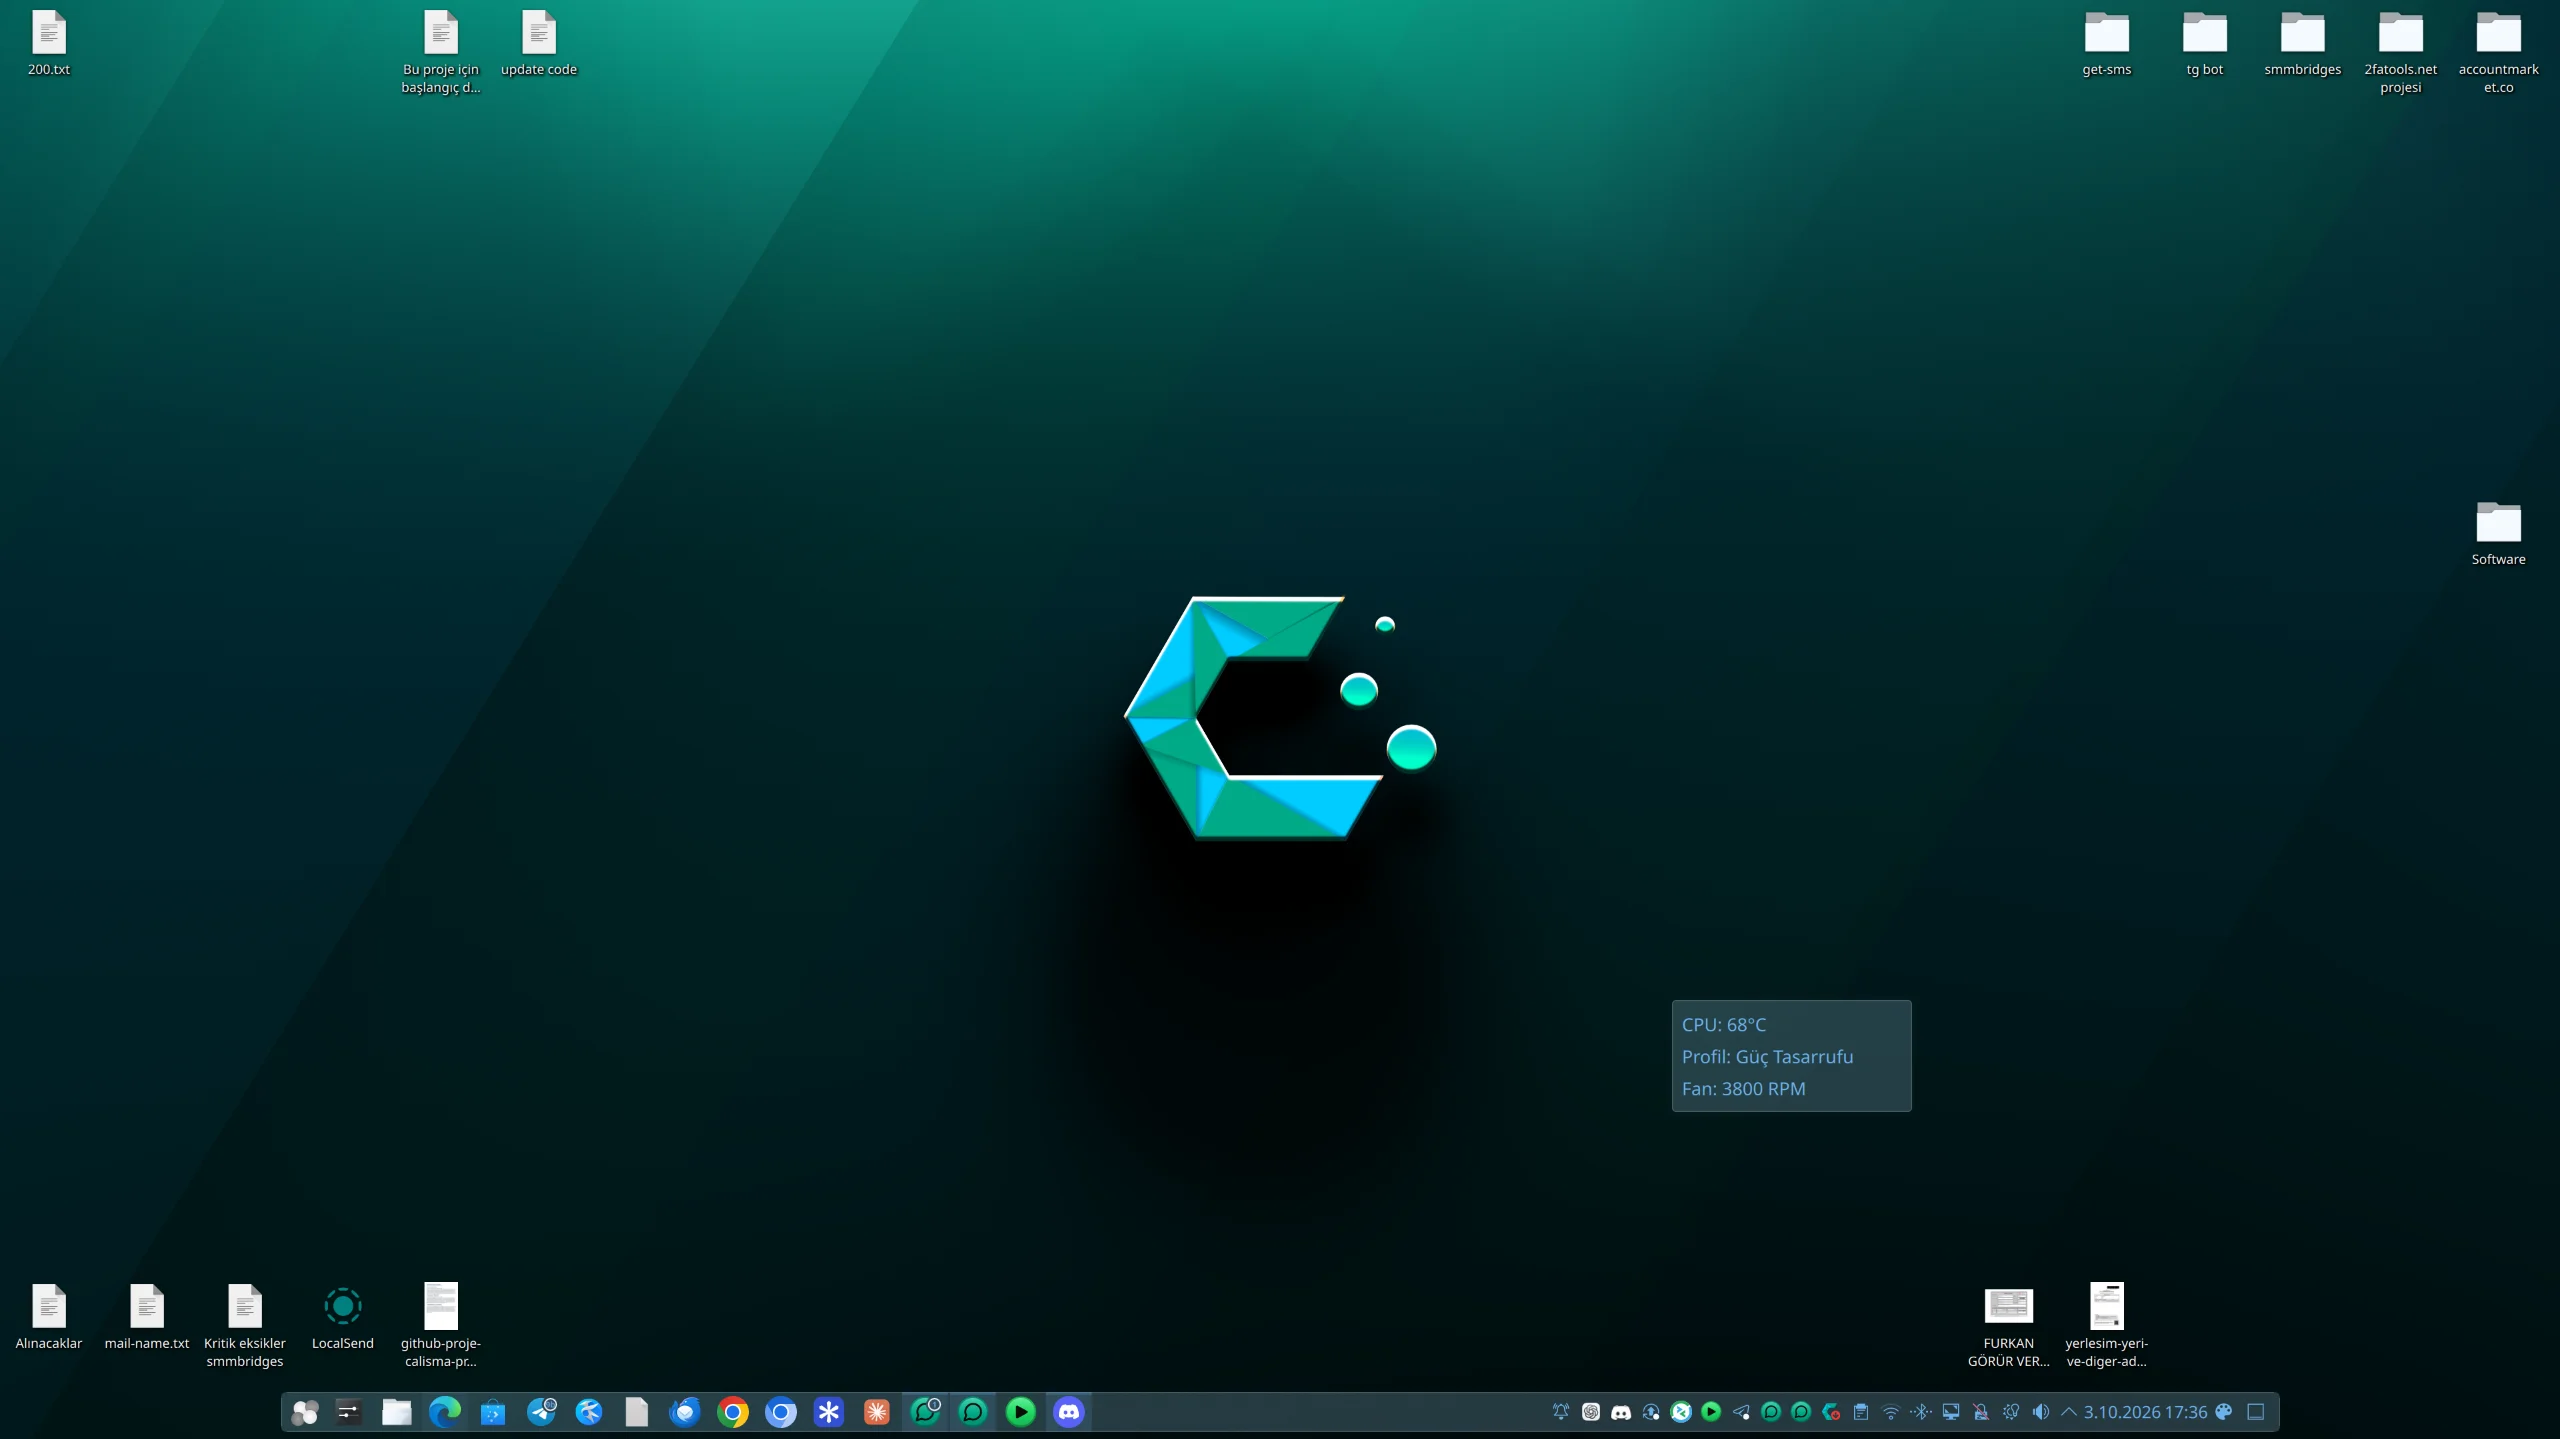Select the get-sms folder
The width and height of the screenshot is (2560, 1439).
(2107, 43)
